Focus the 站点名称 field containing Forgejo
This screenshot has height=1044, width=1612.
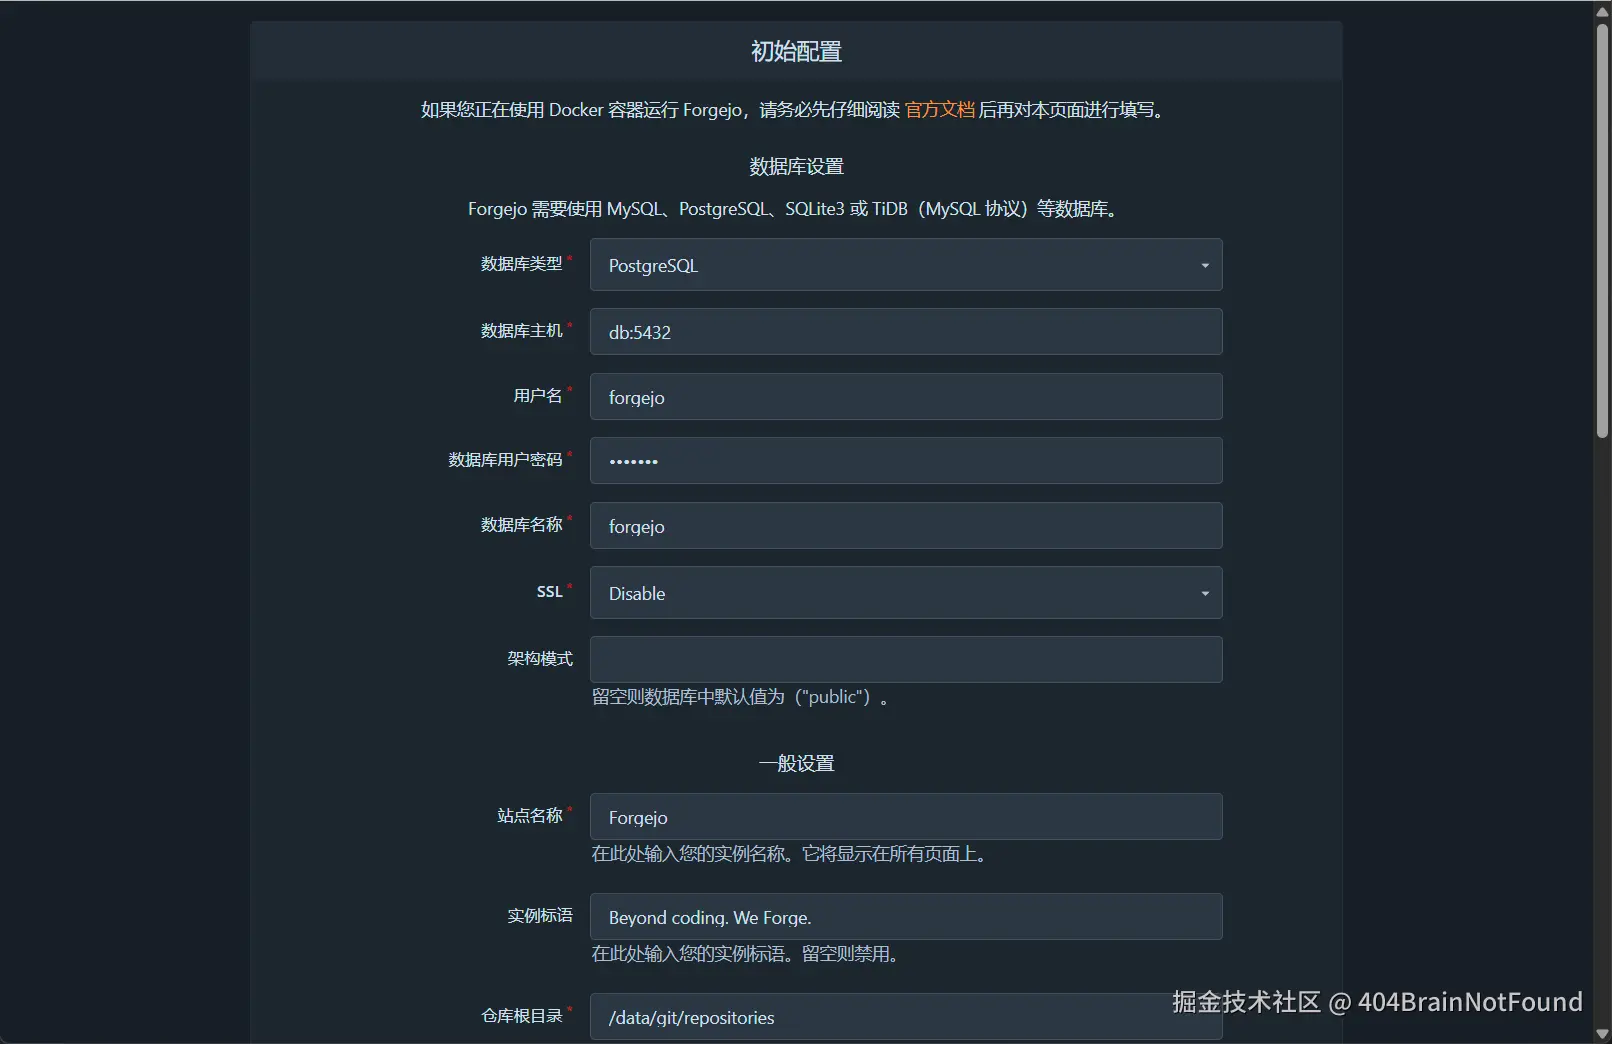coord(906,817)
